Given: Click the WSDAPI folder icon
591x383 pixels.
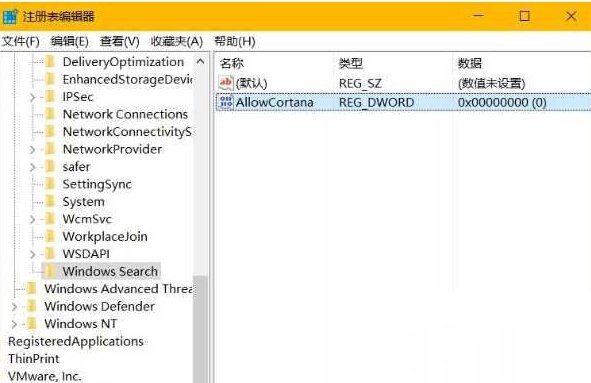Looking at the screenshot, I should point(50,254).
